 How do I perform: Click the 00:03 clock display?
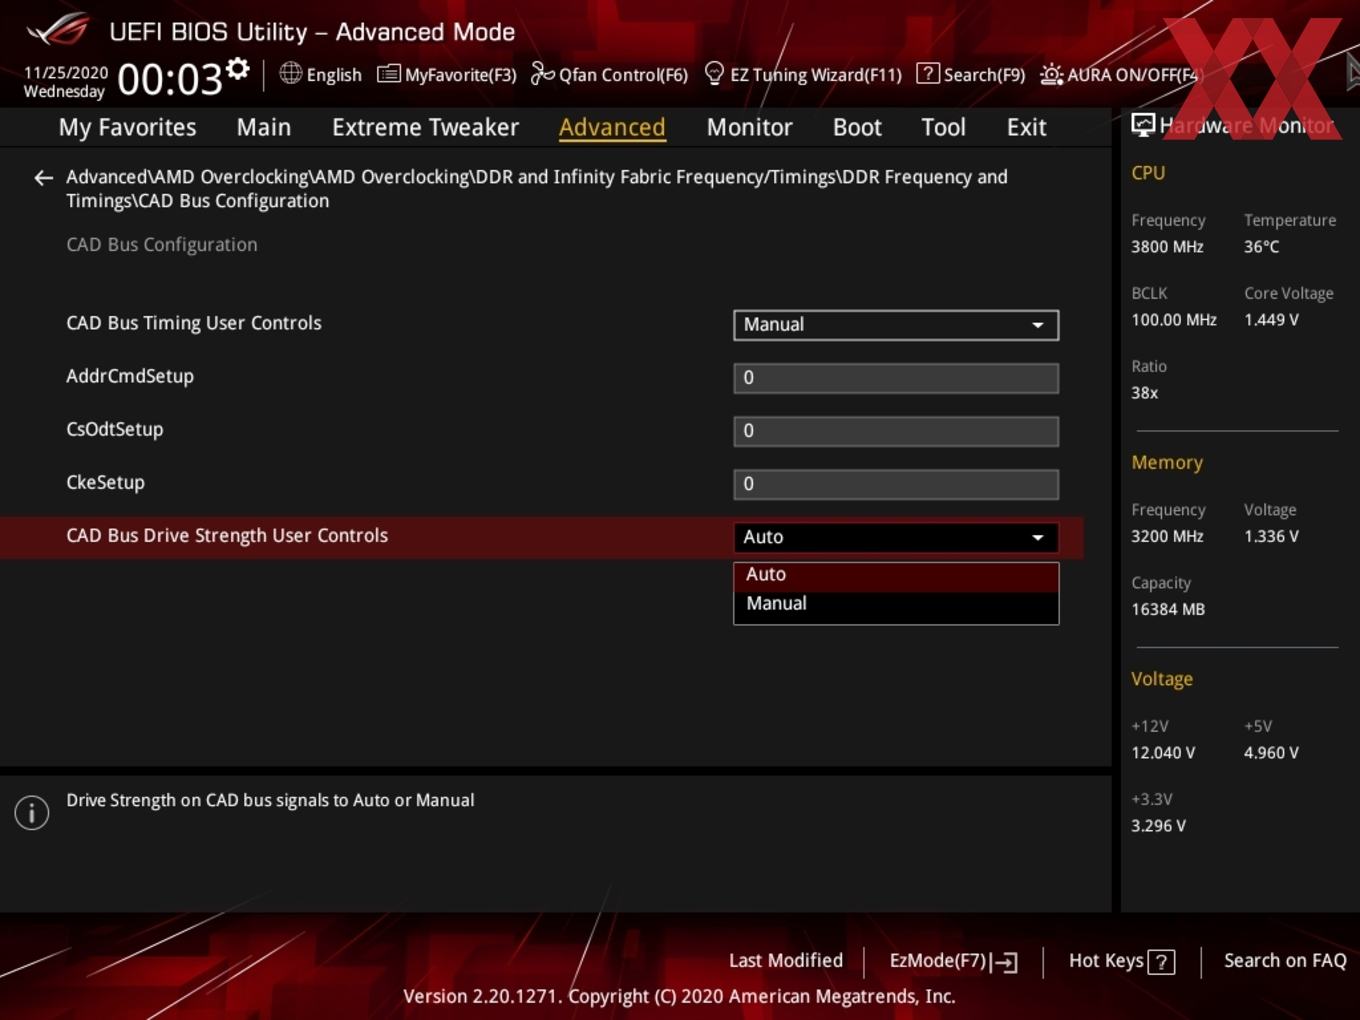[x=170, y=79]
